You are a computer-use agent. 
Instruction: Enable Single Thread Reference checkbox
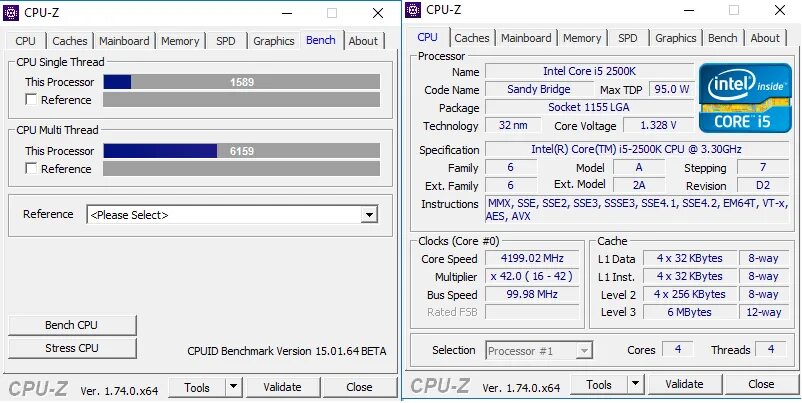(31, 100)
